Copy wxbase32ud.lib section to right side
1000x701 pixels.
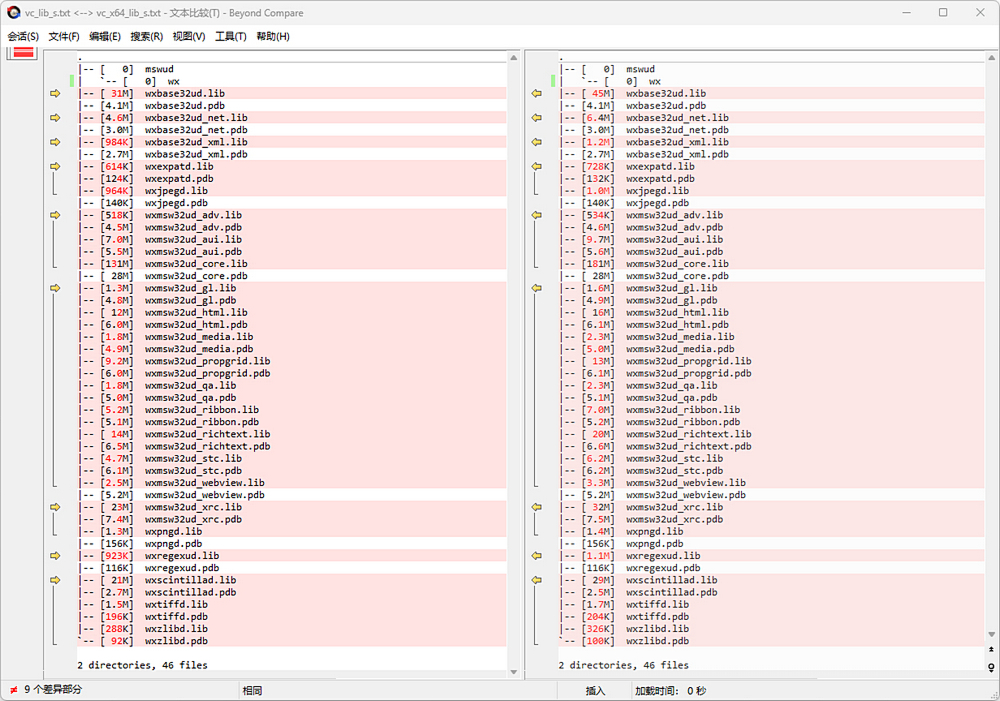[55, 93]
